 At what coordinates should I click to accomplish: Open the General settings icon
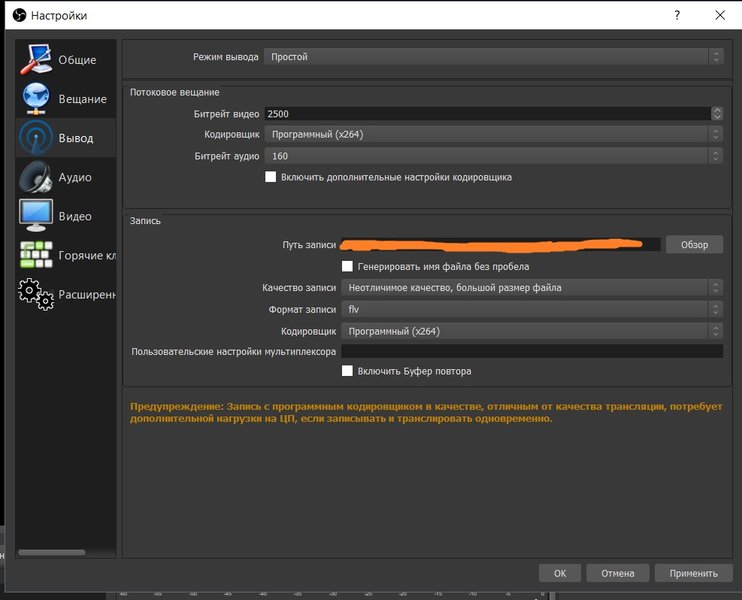[36, 60]
